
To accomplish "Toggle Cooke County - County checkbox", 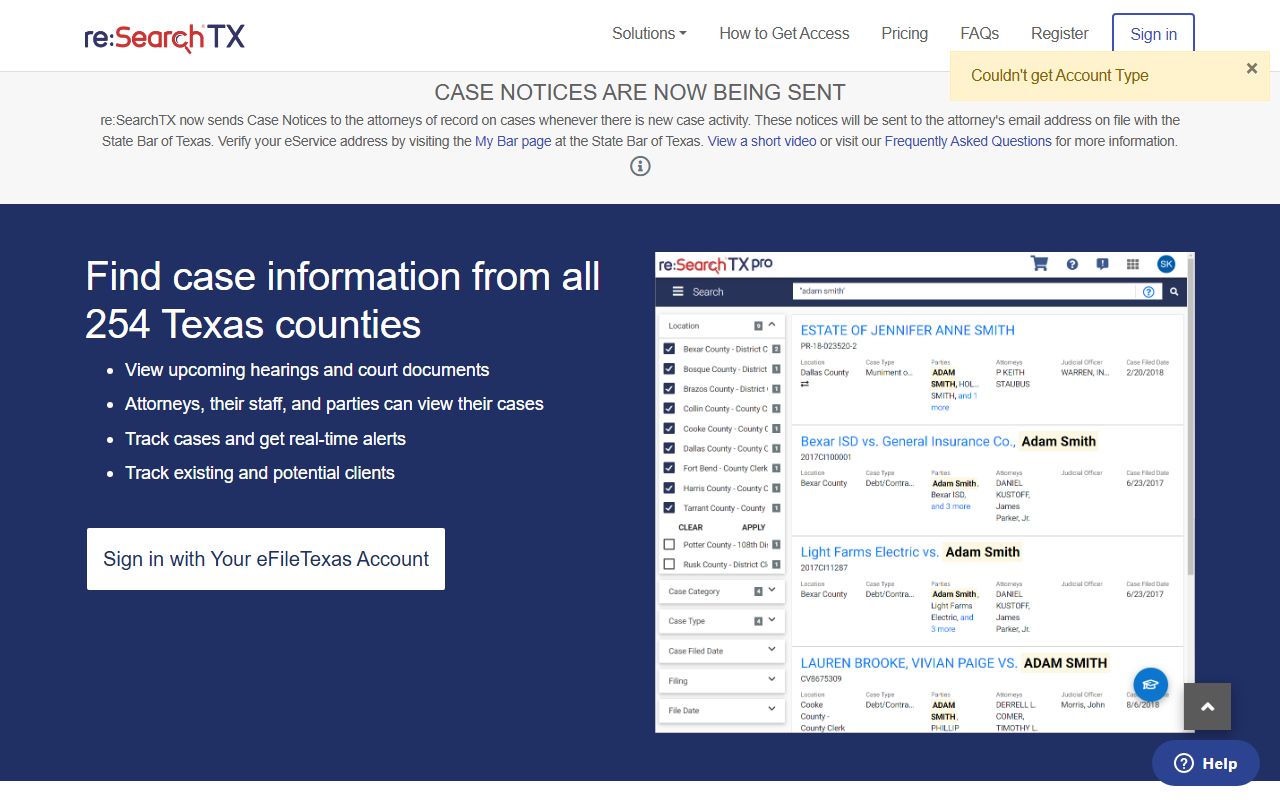I will 670,429.
